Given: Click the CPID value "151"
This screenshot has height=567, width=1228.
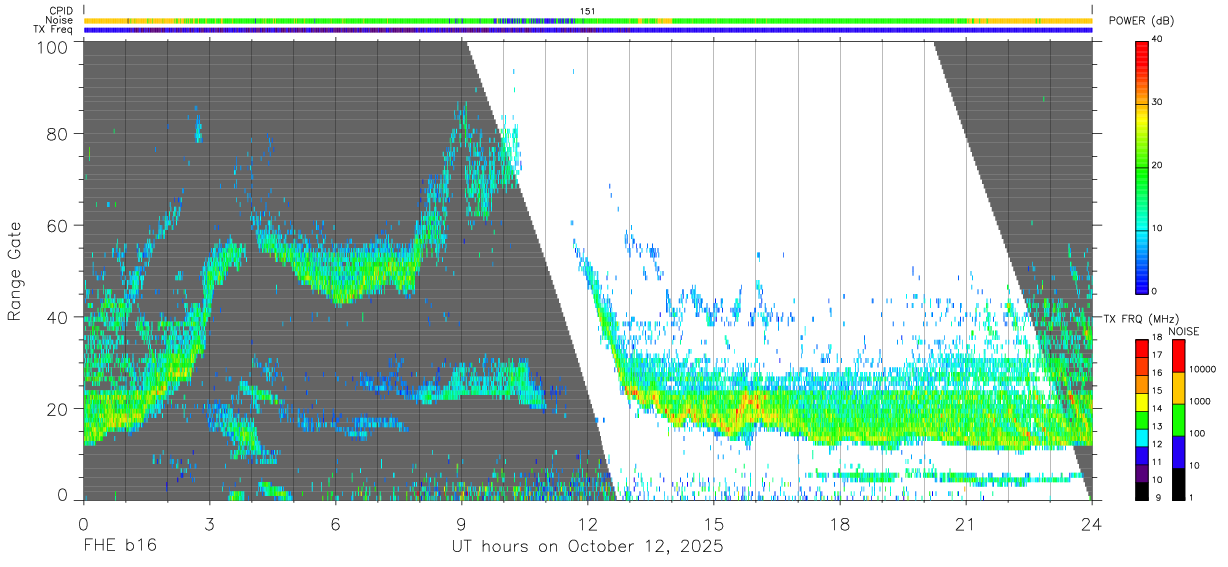Looking at the screenshot, I should click(x=588, y=11).
